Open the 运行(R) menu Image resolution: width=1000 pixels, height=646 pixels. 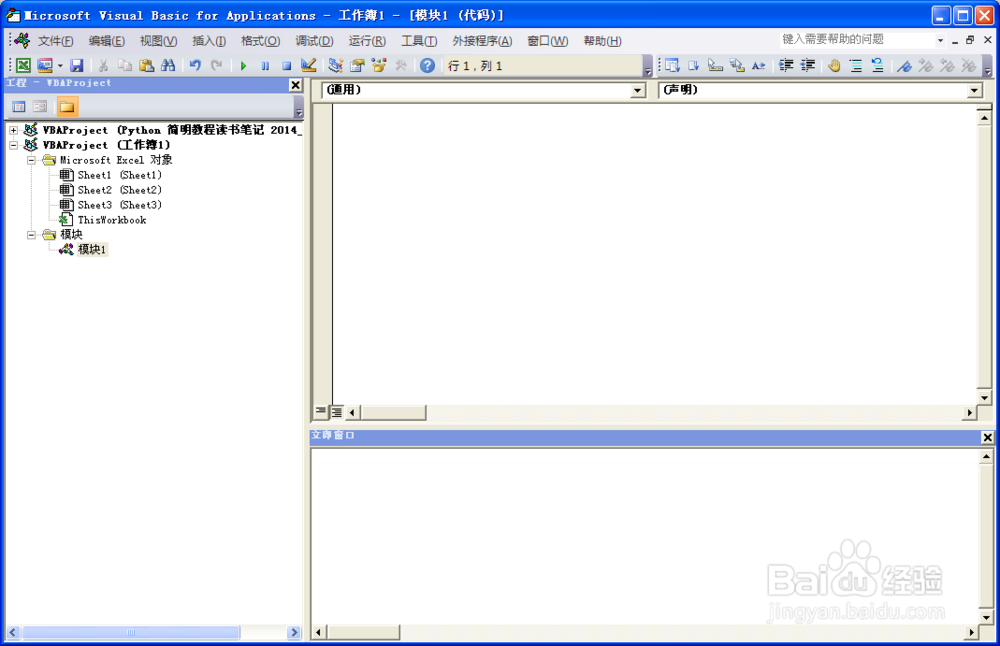point(367,41)
